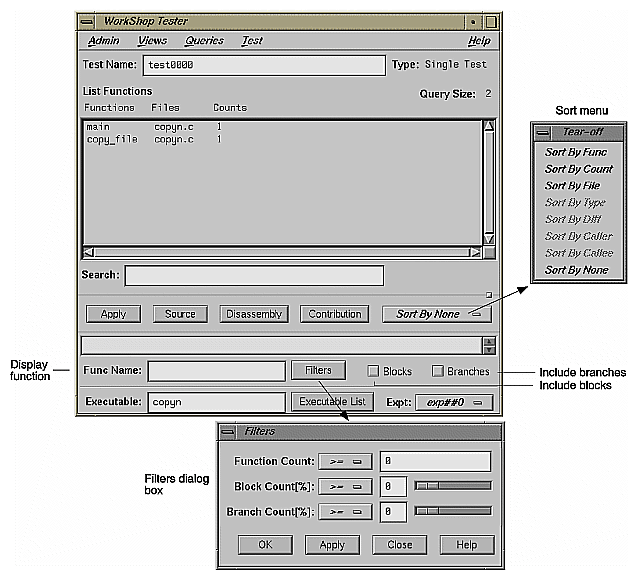Choose Sort By None in tear-off menu

(x=577, y=270)
